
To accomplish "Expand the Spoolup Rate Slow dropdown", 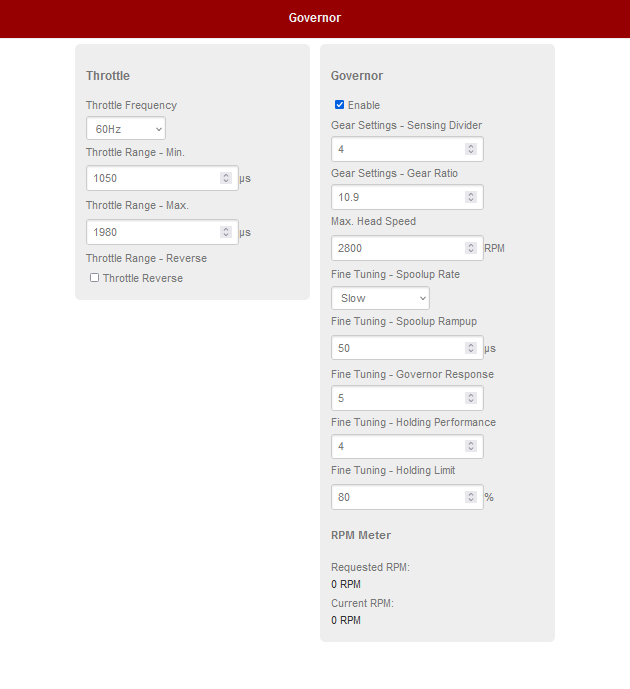I will pos(380,298).
